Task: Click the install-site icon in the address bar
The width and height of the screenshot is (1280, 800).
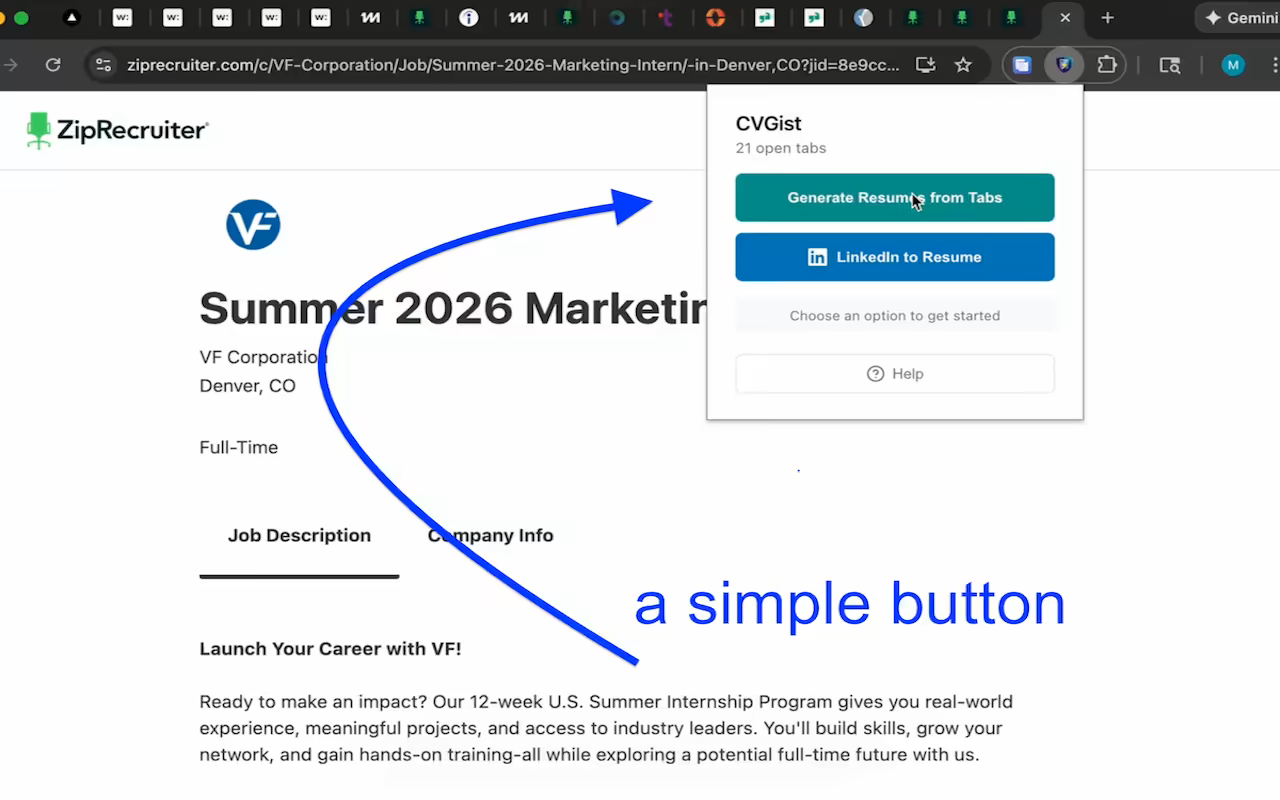Action: click(924, 64)
